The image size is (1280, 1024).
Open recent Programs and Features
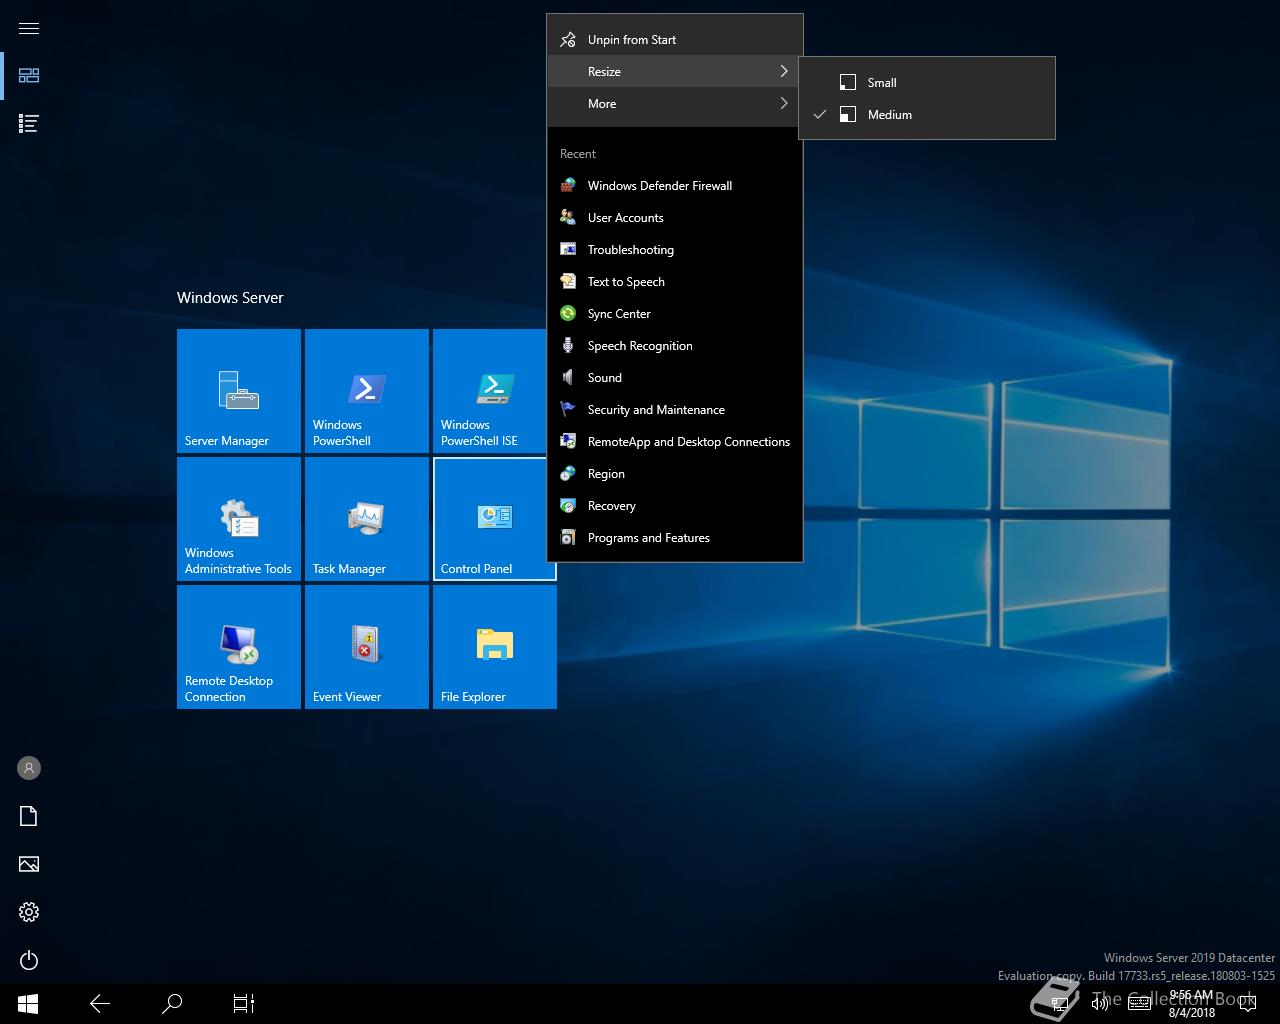click(675, 538)
